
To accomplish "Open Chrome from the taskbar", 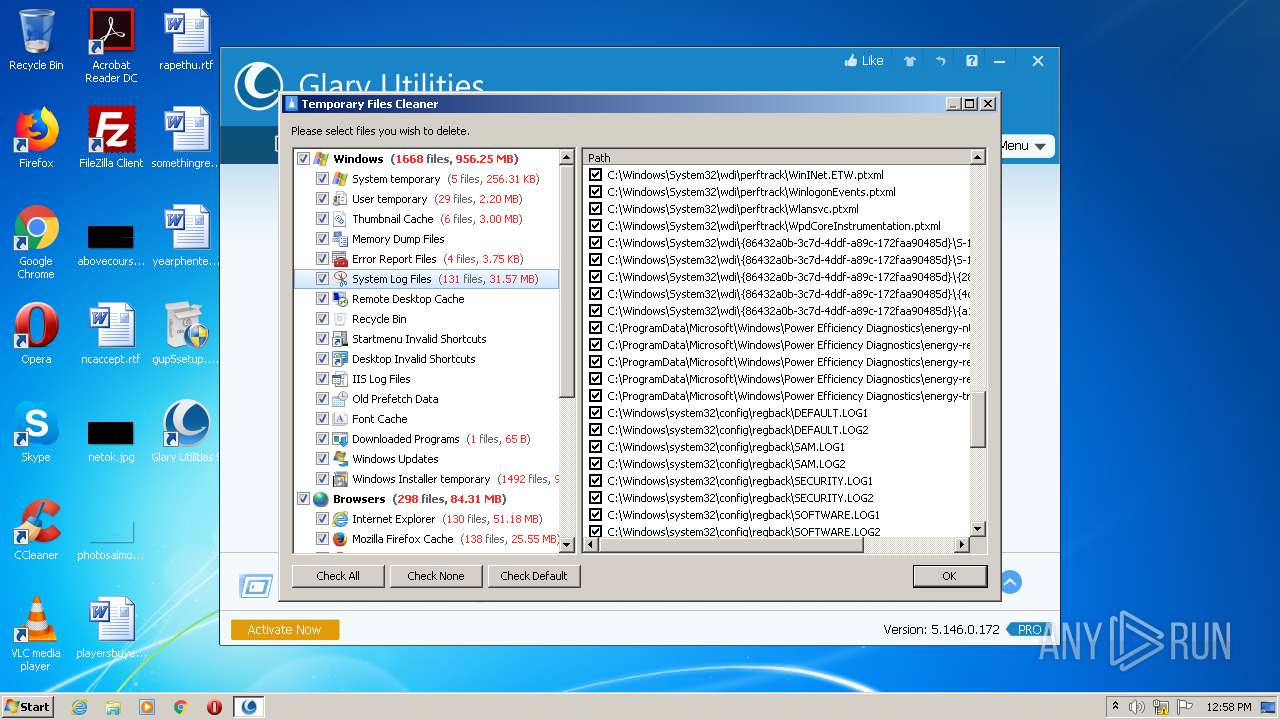I will coord(180,707).
